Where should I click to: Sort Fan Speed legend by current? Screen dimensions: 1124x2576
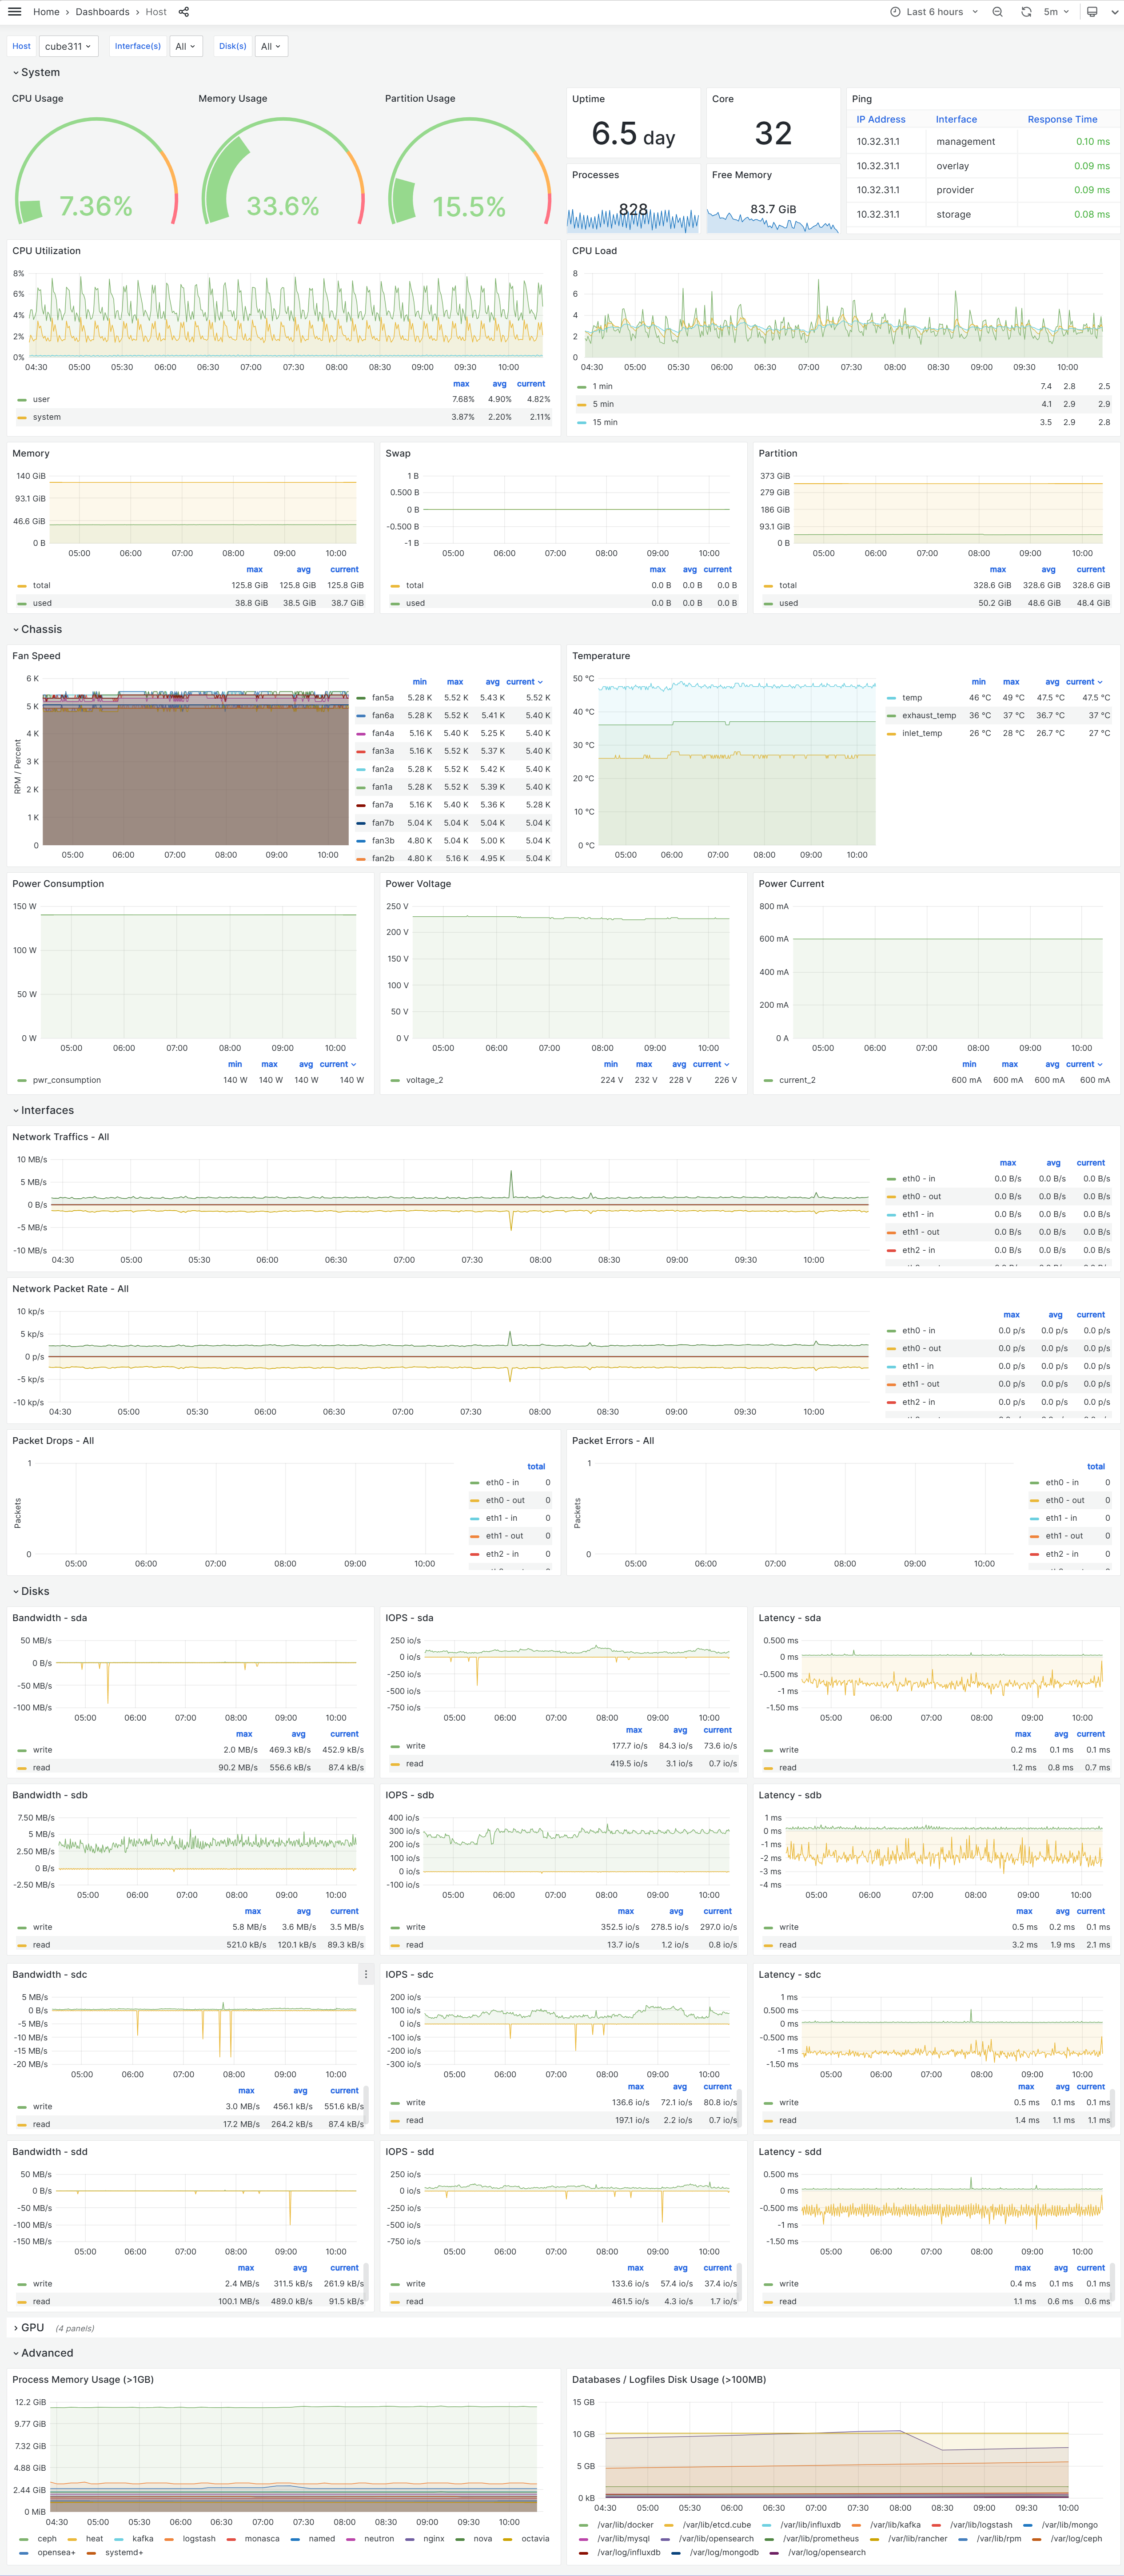click(x=524, y=682)
